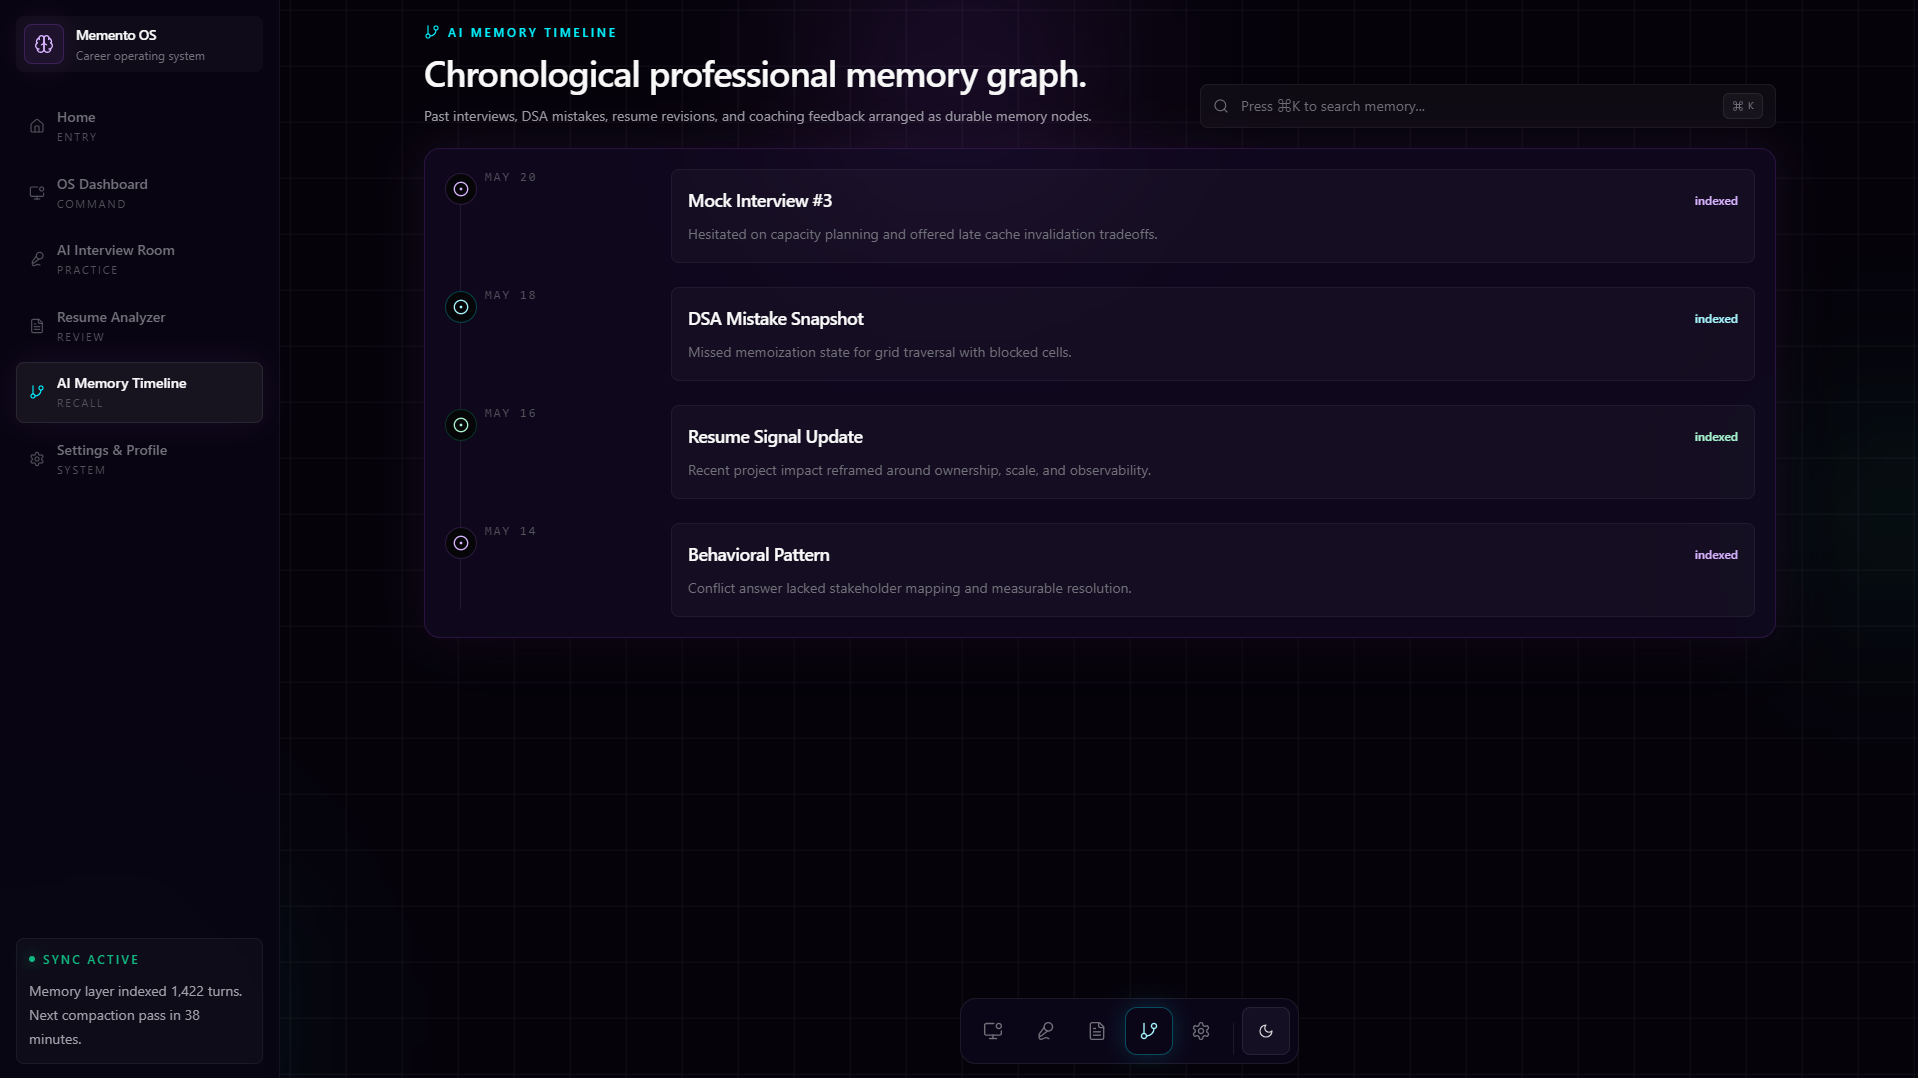Click the MAY 16 date label

[510, 413]
